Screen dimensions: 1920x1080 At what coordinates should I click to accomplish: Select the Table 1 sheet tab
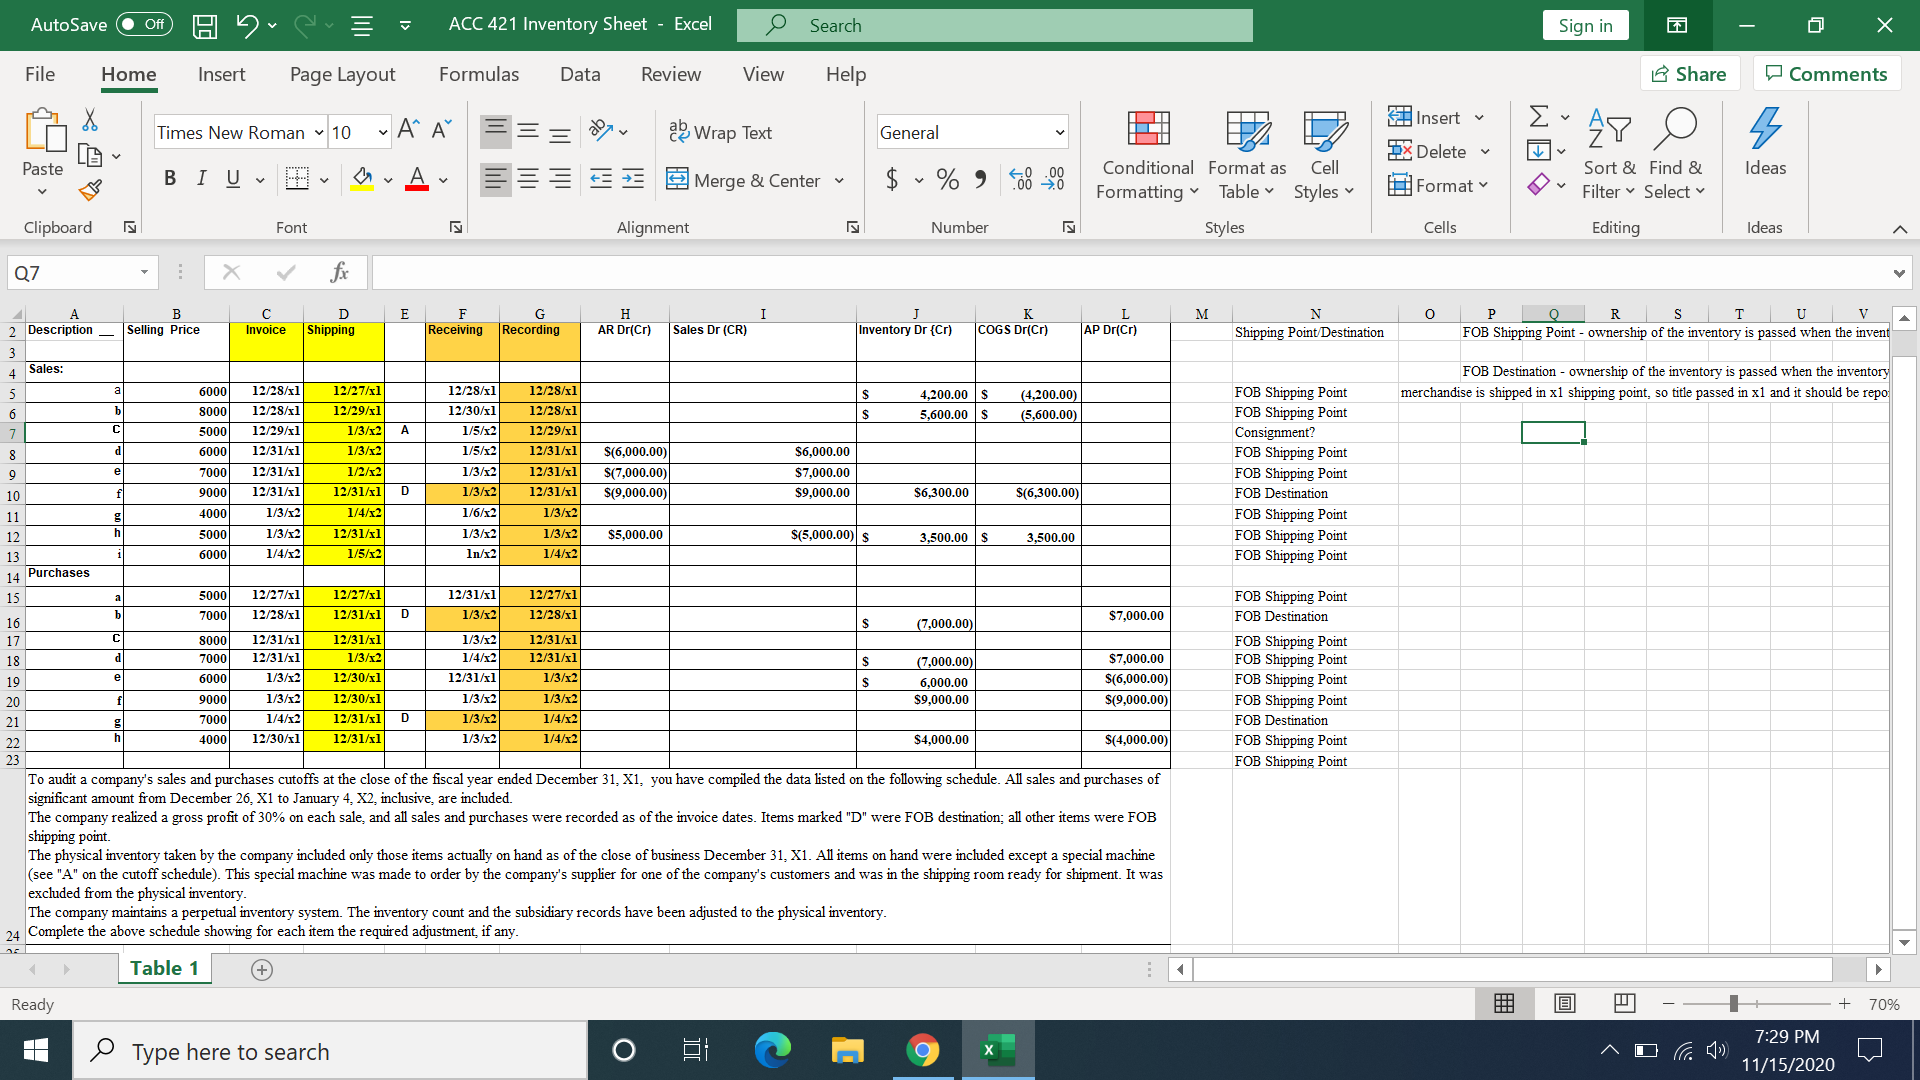(x=163, y=967)
